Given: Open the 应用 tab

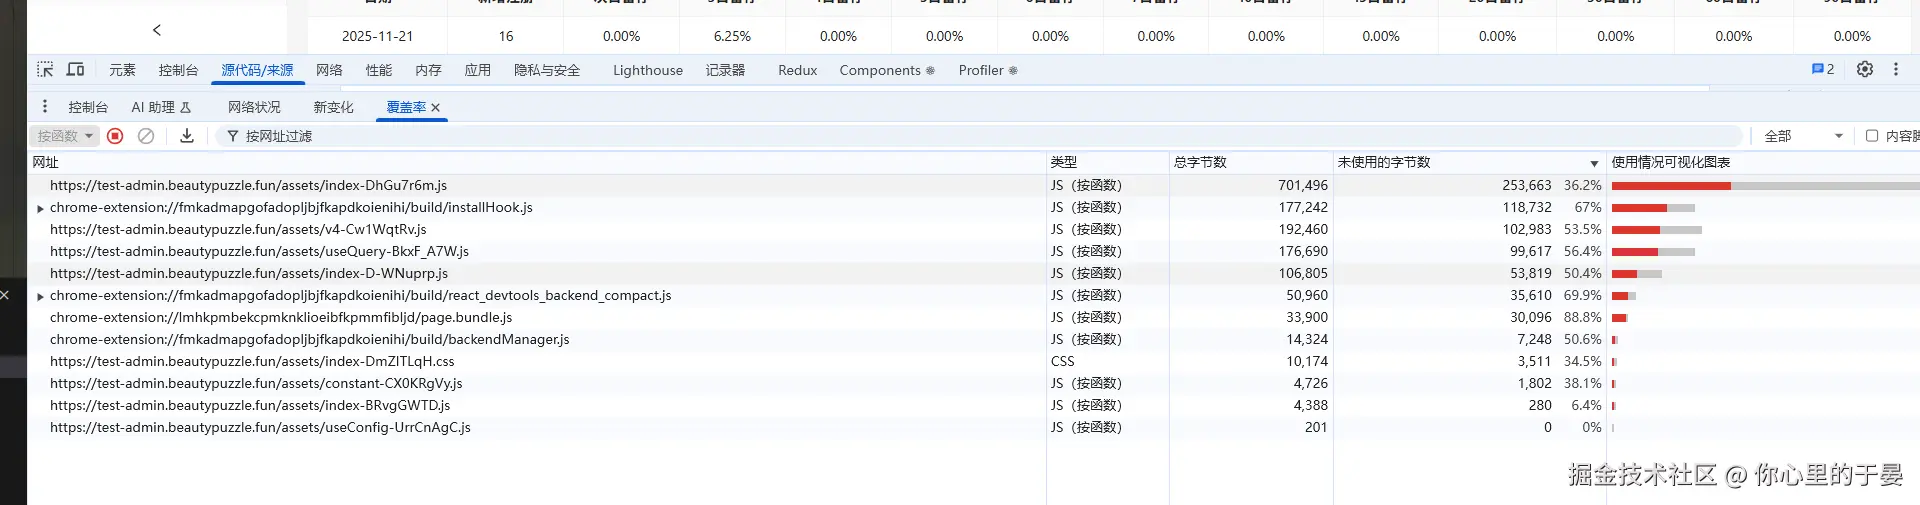Looking at the screenshot, I should [478, 70].
